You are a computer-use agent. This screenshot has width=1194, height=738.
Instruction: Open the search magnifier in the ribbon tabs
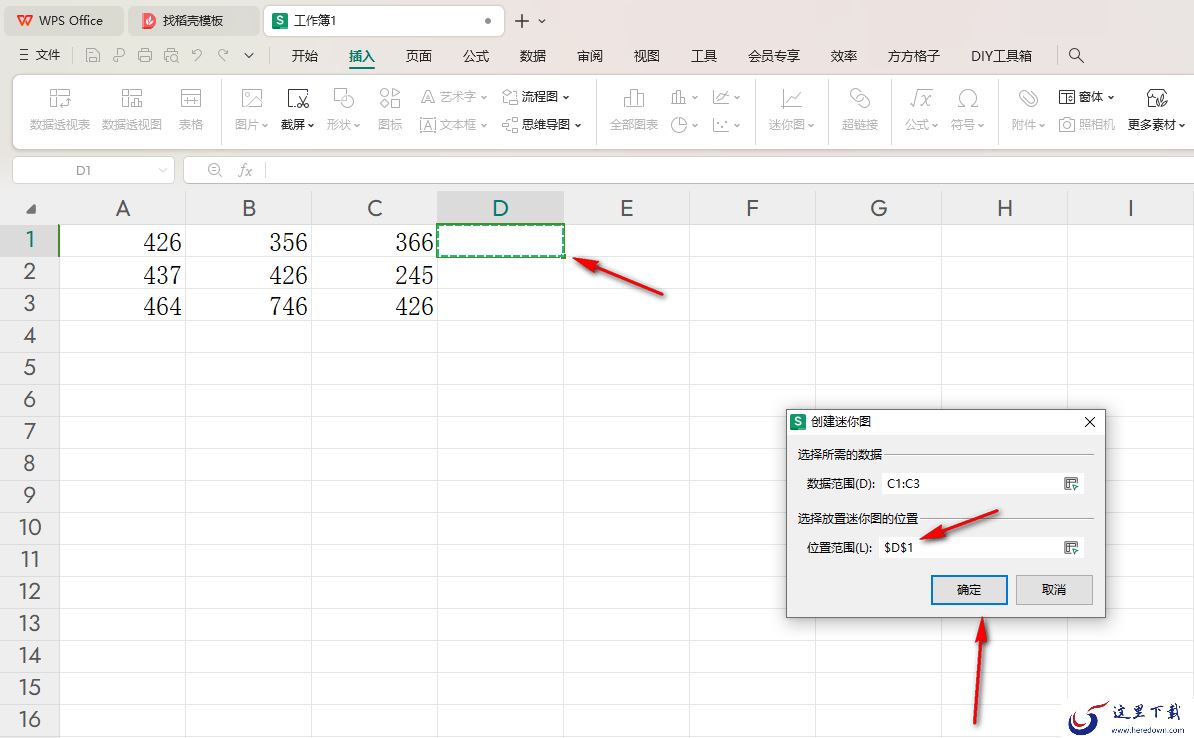[1076, 55]
